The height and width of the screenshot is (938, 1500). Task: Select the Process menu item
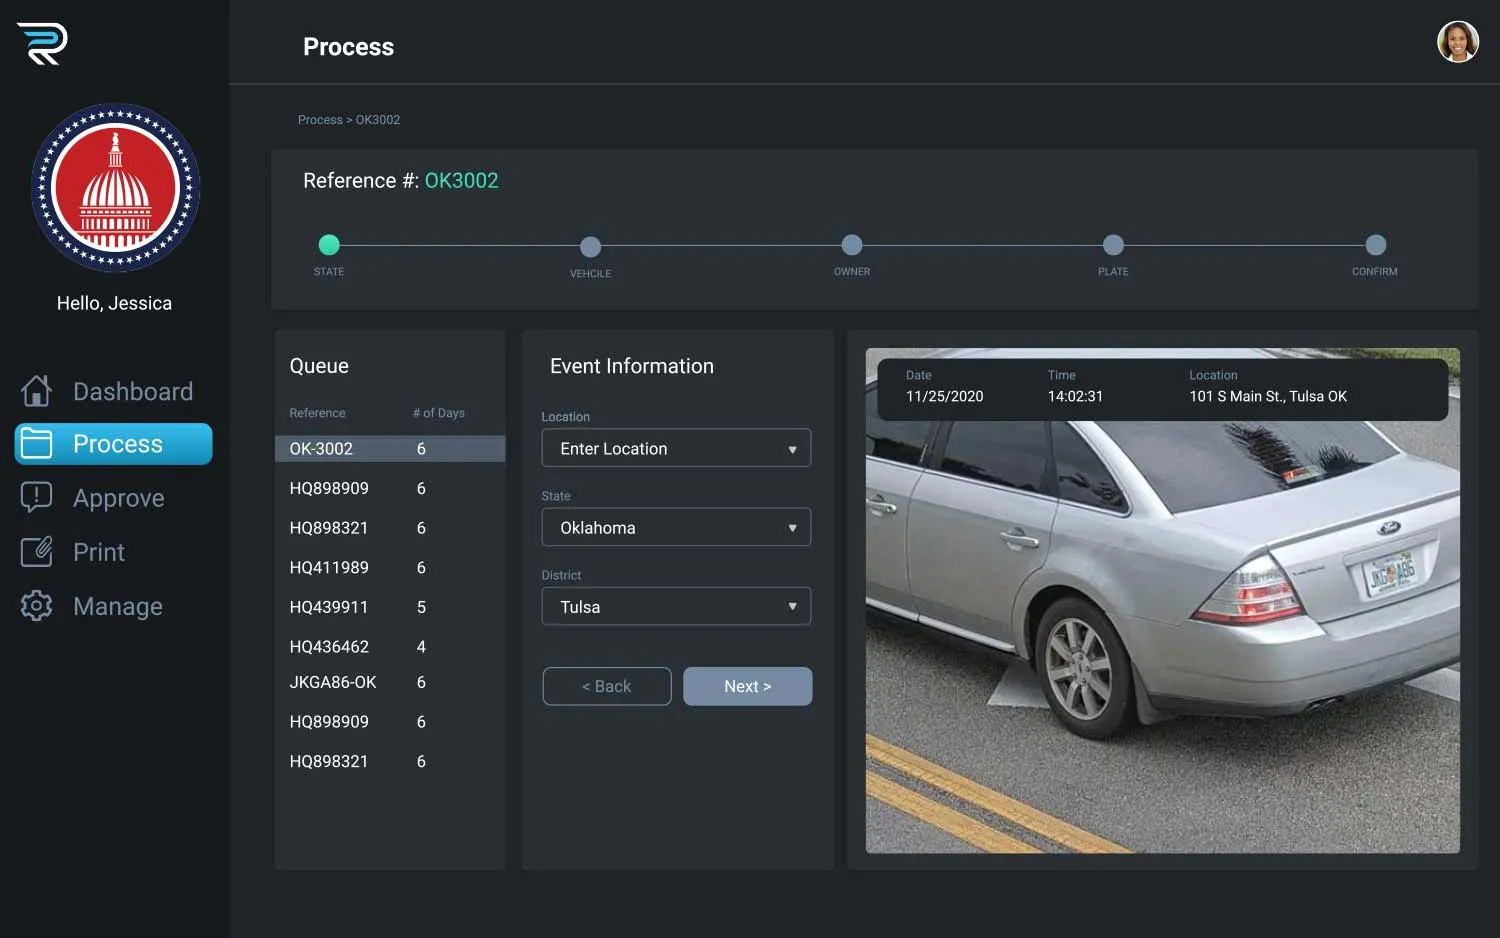(114, 444)
